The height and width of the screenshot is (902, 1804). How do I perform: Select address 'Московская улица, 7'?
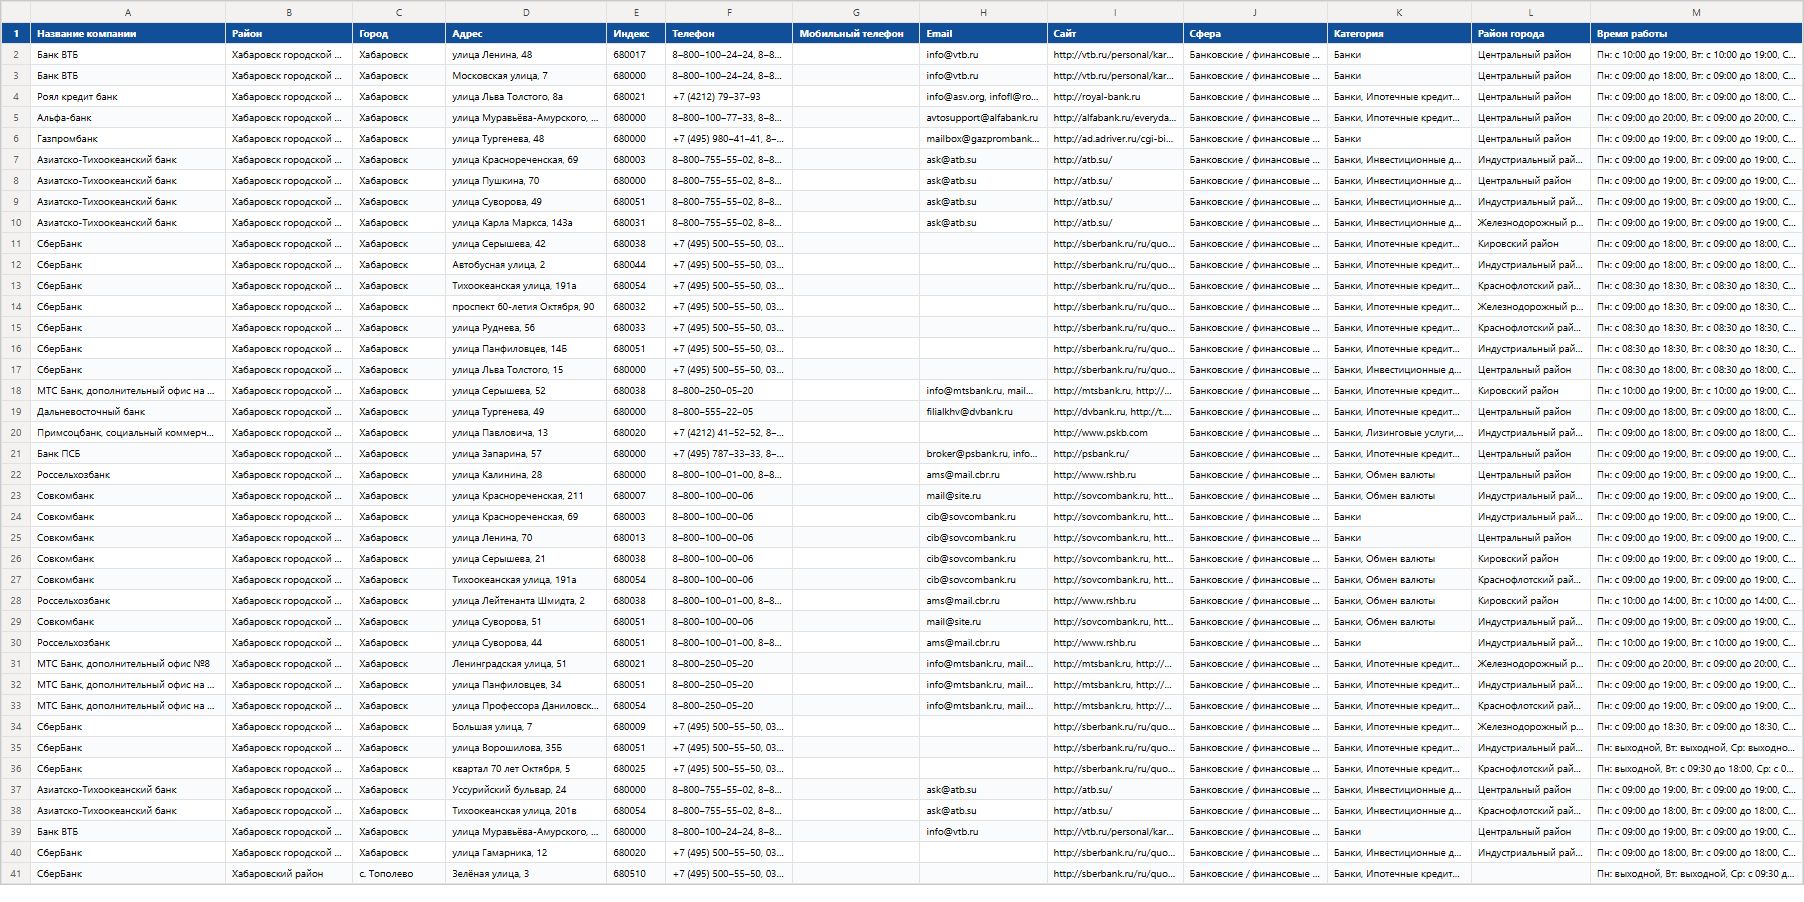(526, 76)
